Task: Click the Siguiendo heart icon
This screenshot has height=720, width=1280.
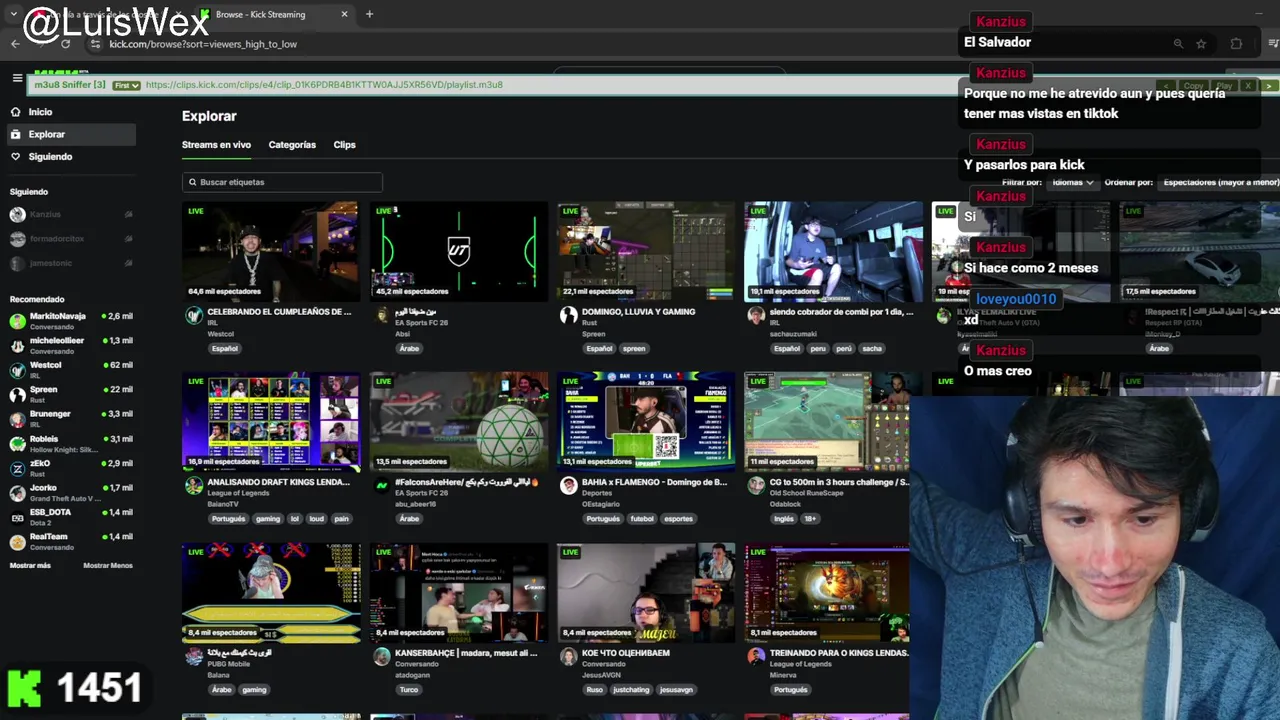Action: click(16, 157)
